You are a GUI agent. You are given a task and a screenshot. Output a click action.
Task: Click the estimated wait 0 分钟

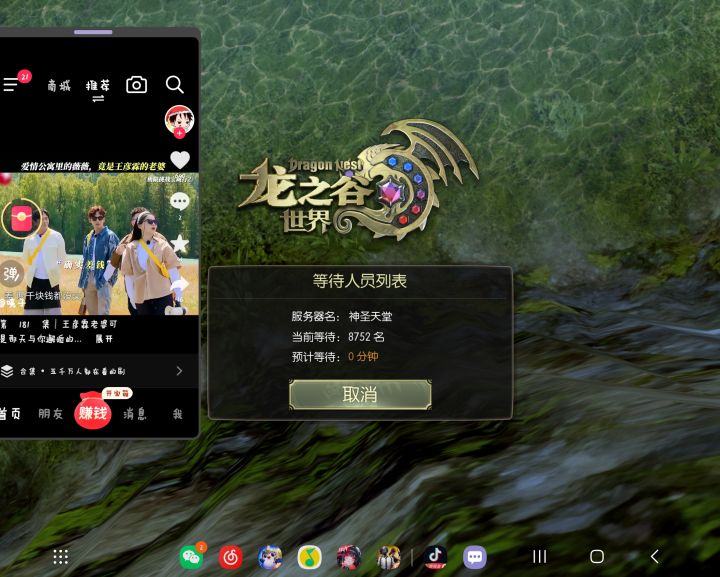pyautogui.click(x=363, y=357)
